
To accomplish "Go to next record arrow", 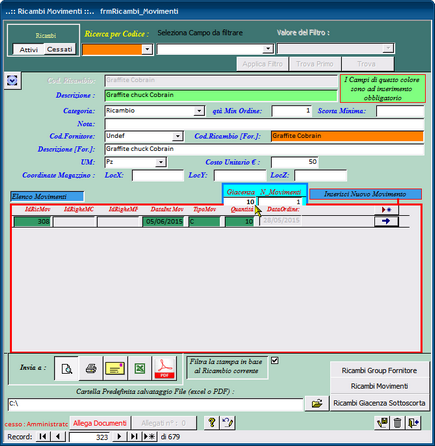I will click(x=119, y=436).
